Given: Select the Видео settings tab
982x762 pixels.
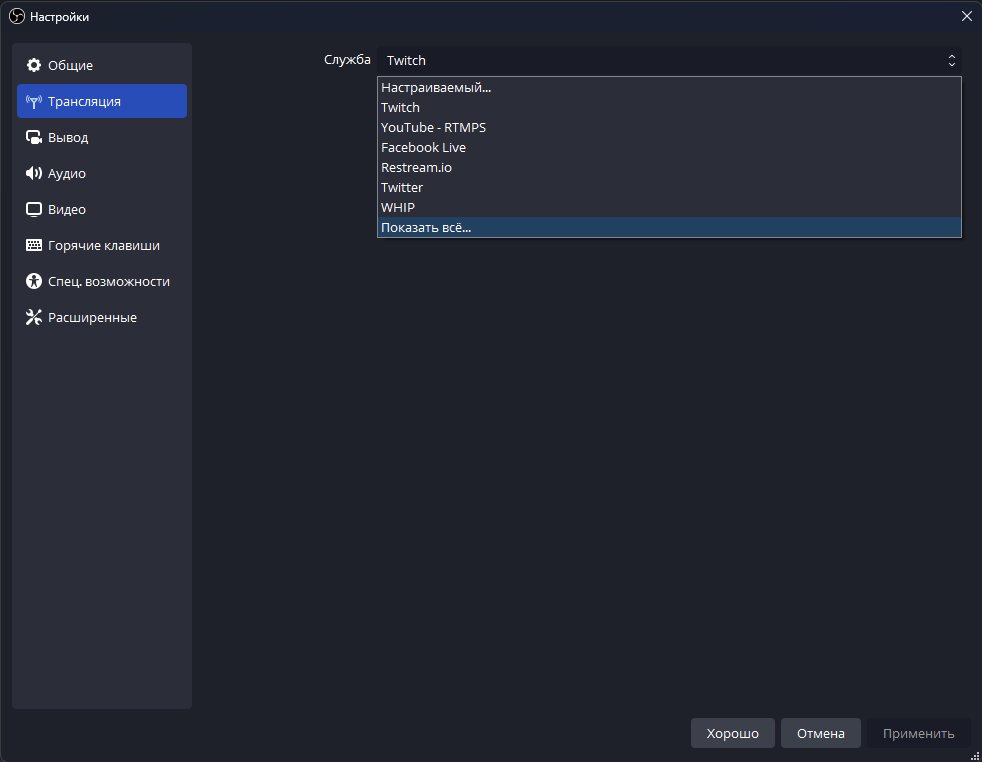Looking at the screenshot, I should click(102, 209).
